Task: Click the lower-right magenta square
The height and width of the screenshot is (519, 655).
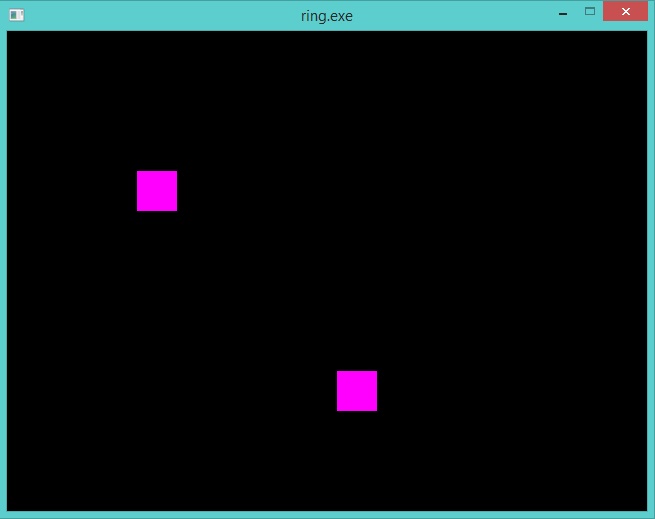Action: point(357,391)
